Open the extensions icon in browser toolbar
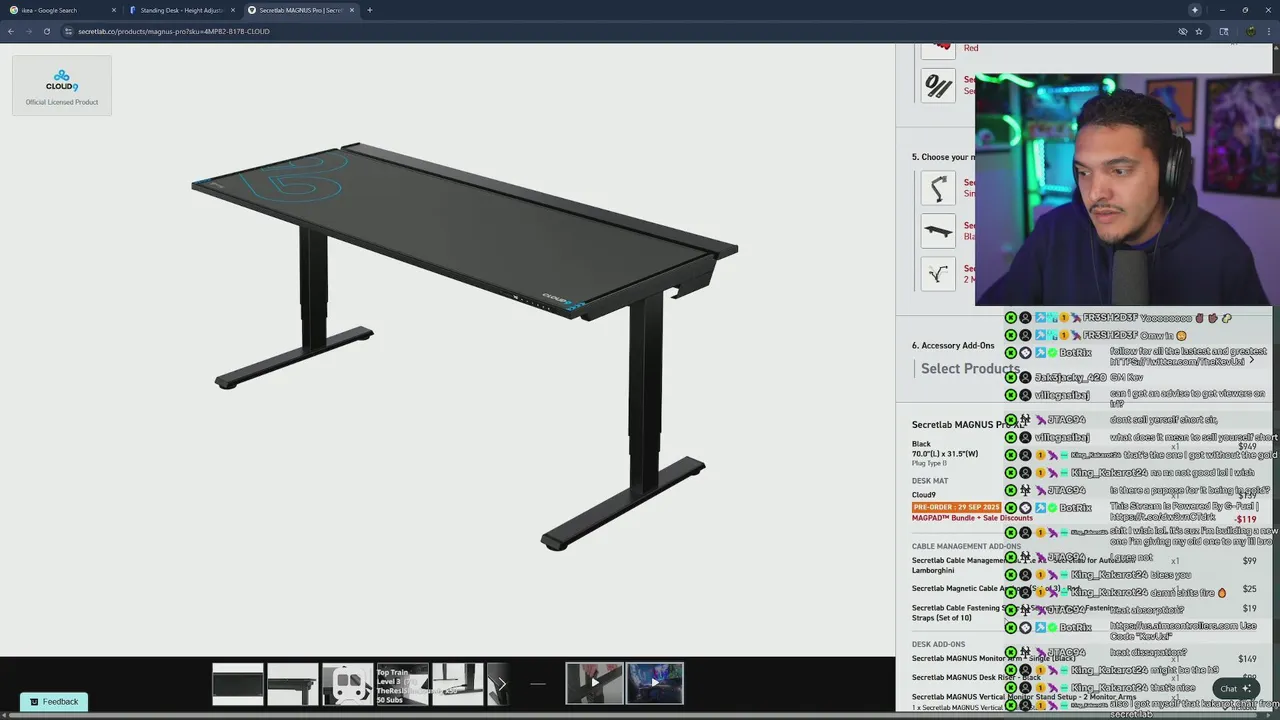1280x720 pixels. click(x=1224, y=31)
